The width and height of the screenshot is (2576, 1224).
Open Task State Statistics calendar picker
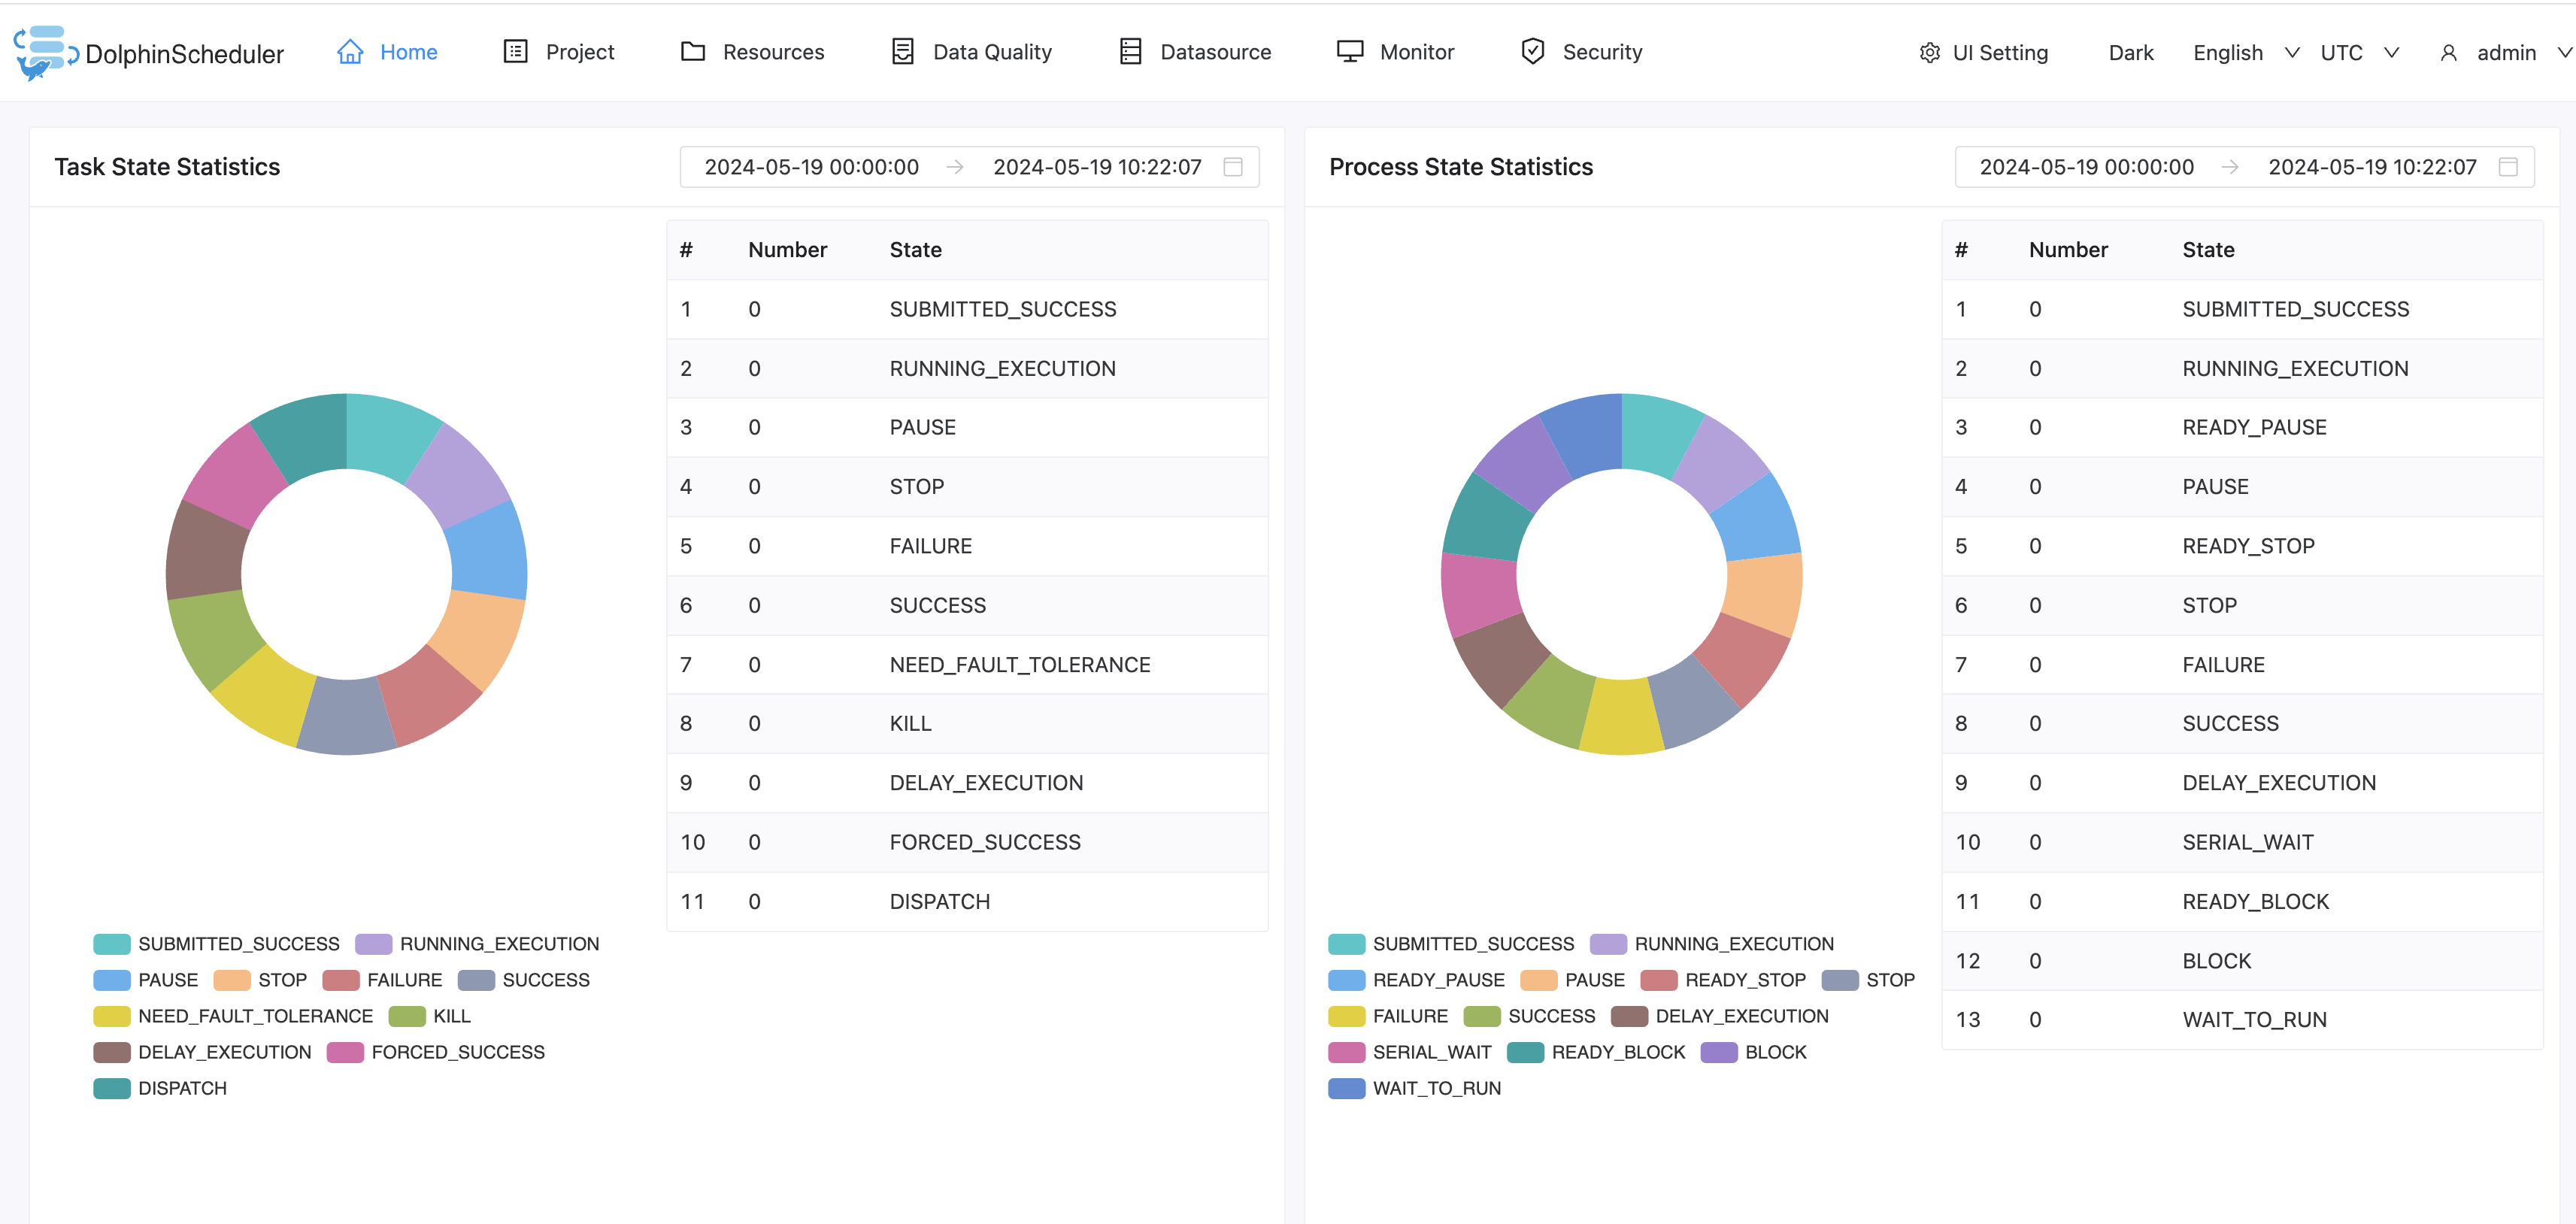[1233, 167]
